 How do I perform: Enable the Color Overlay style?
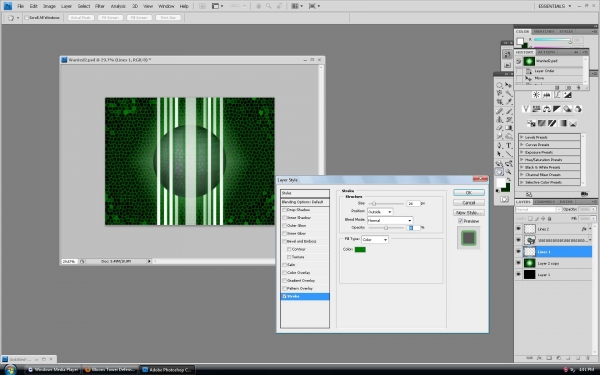click(284, 272)
